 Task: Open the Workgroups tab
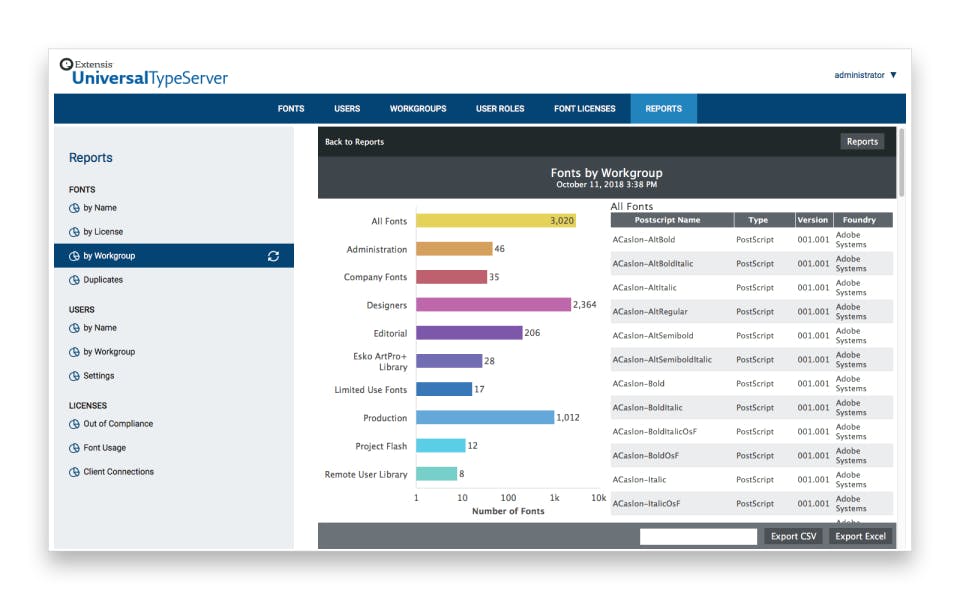point(418,108)
